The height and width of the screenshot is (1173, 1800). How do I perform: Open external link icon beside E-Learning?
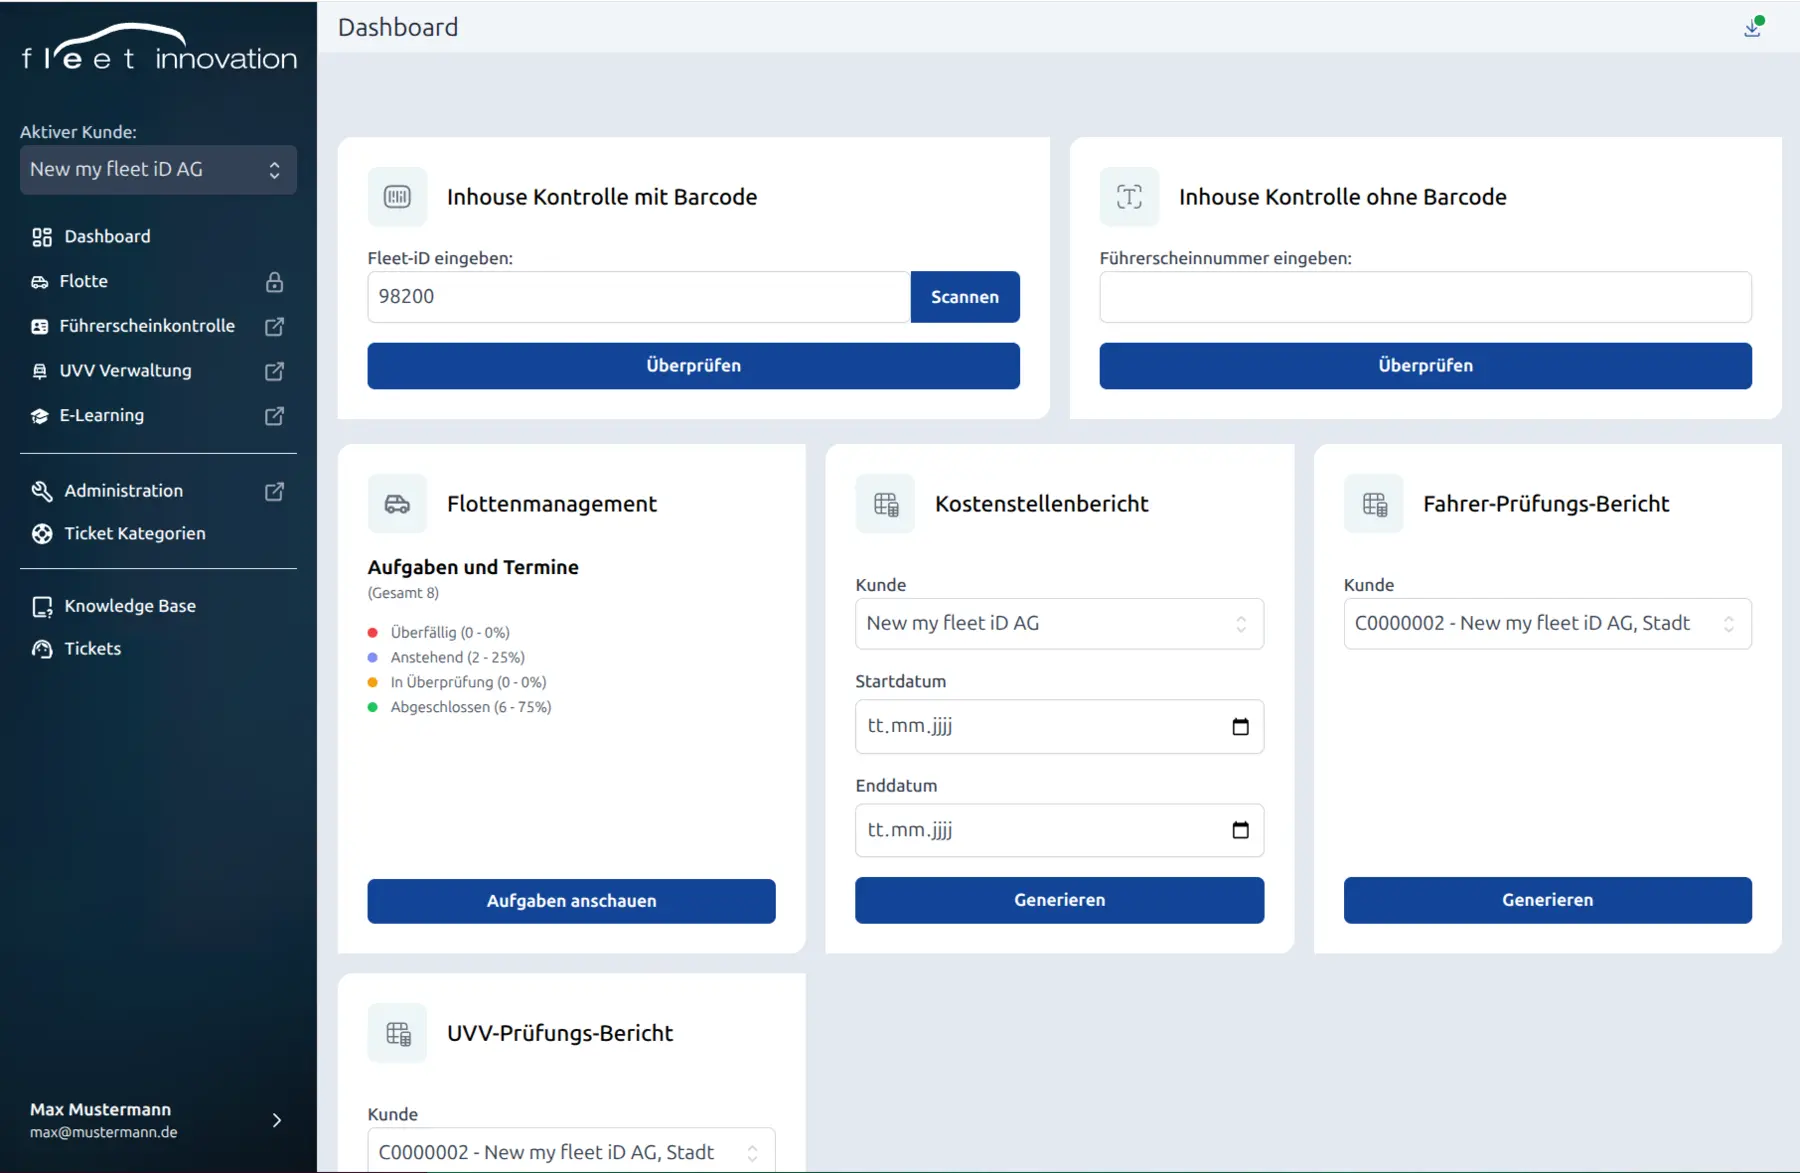pyautogui.click(x=274, y=416)
